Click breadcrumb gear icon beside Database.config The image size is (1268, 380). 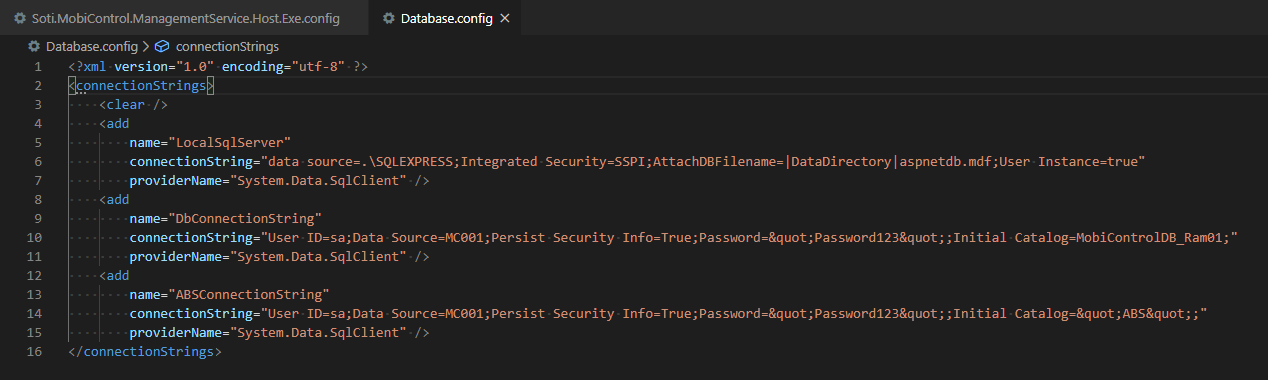[36, 46]
